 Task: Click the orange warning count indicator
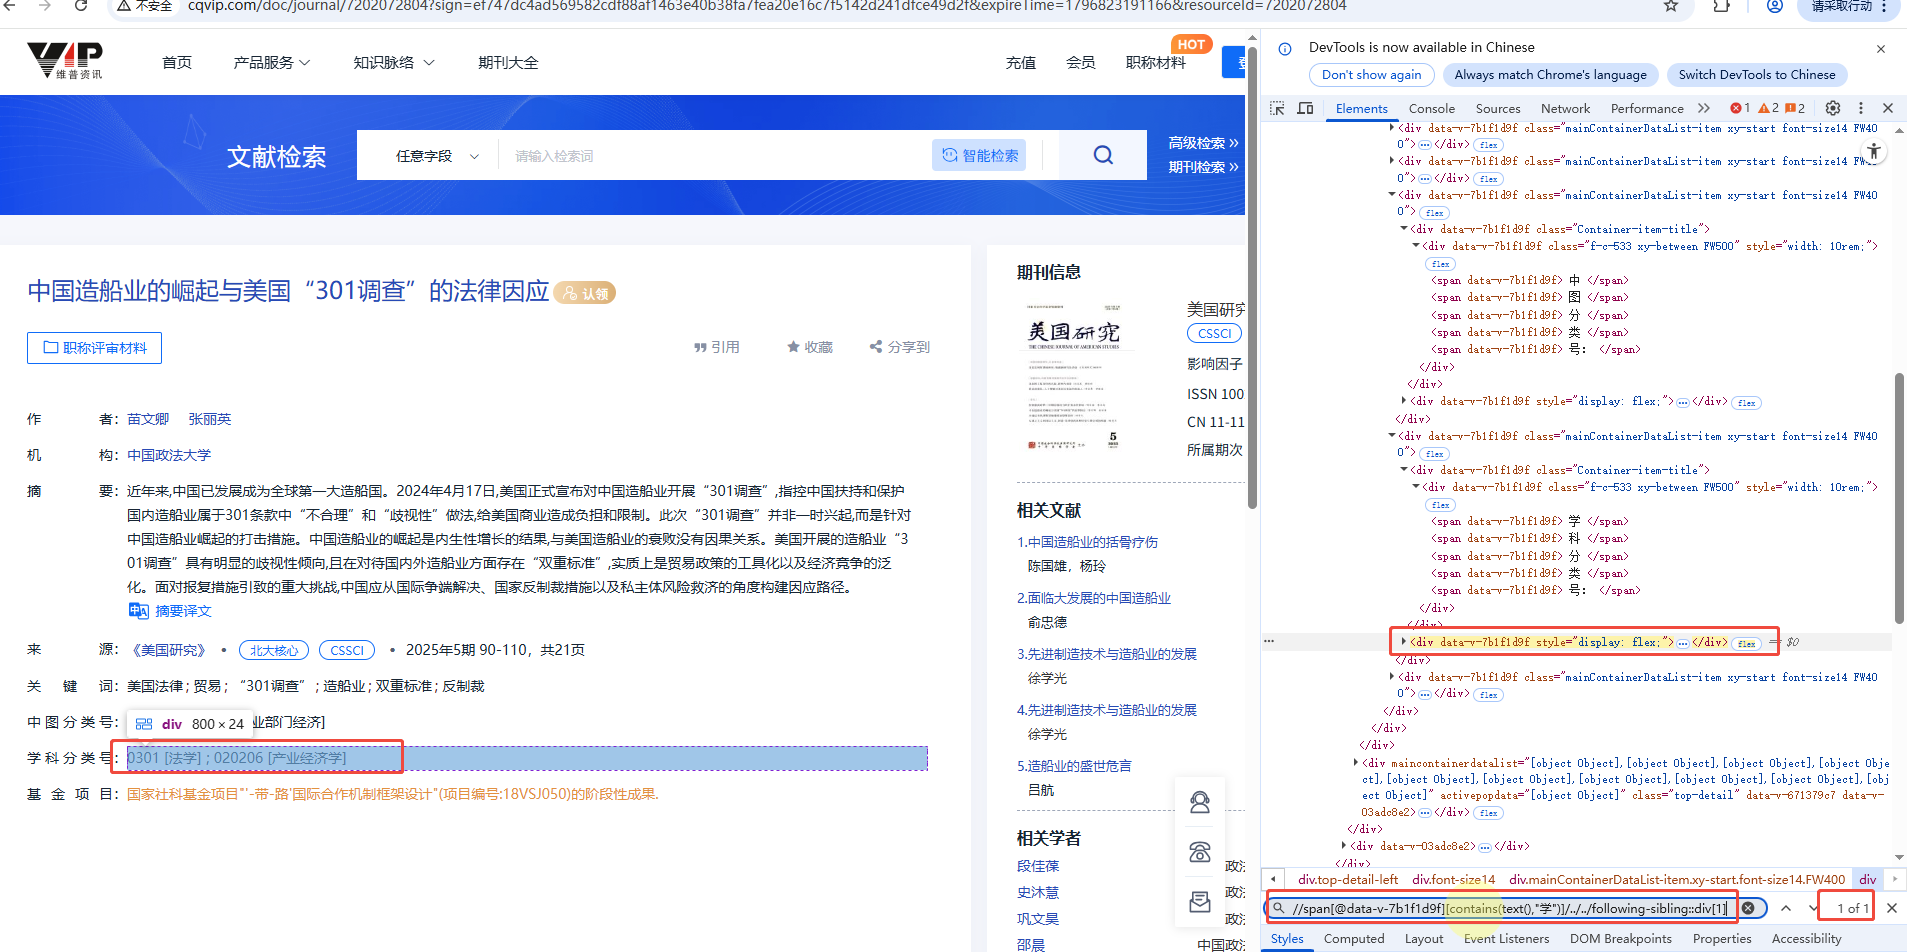point(1768,108)
